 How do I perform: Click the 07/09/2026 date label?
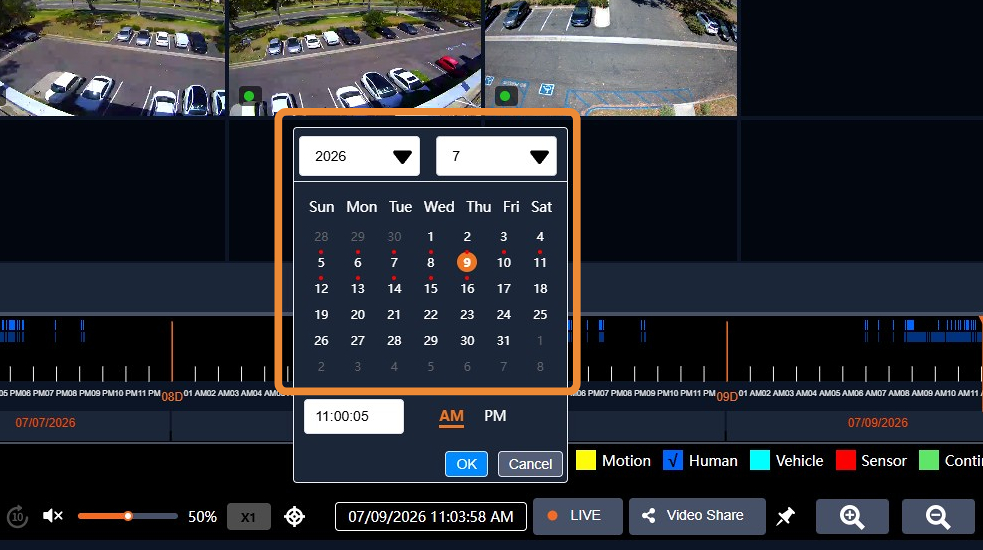pos(878,423)
